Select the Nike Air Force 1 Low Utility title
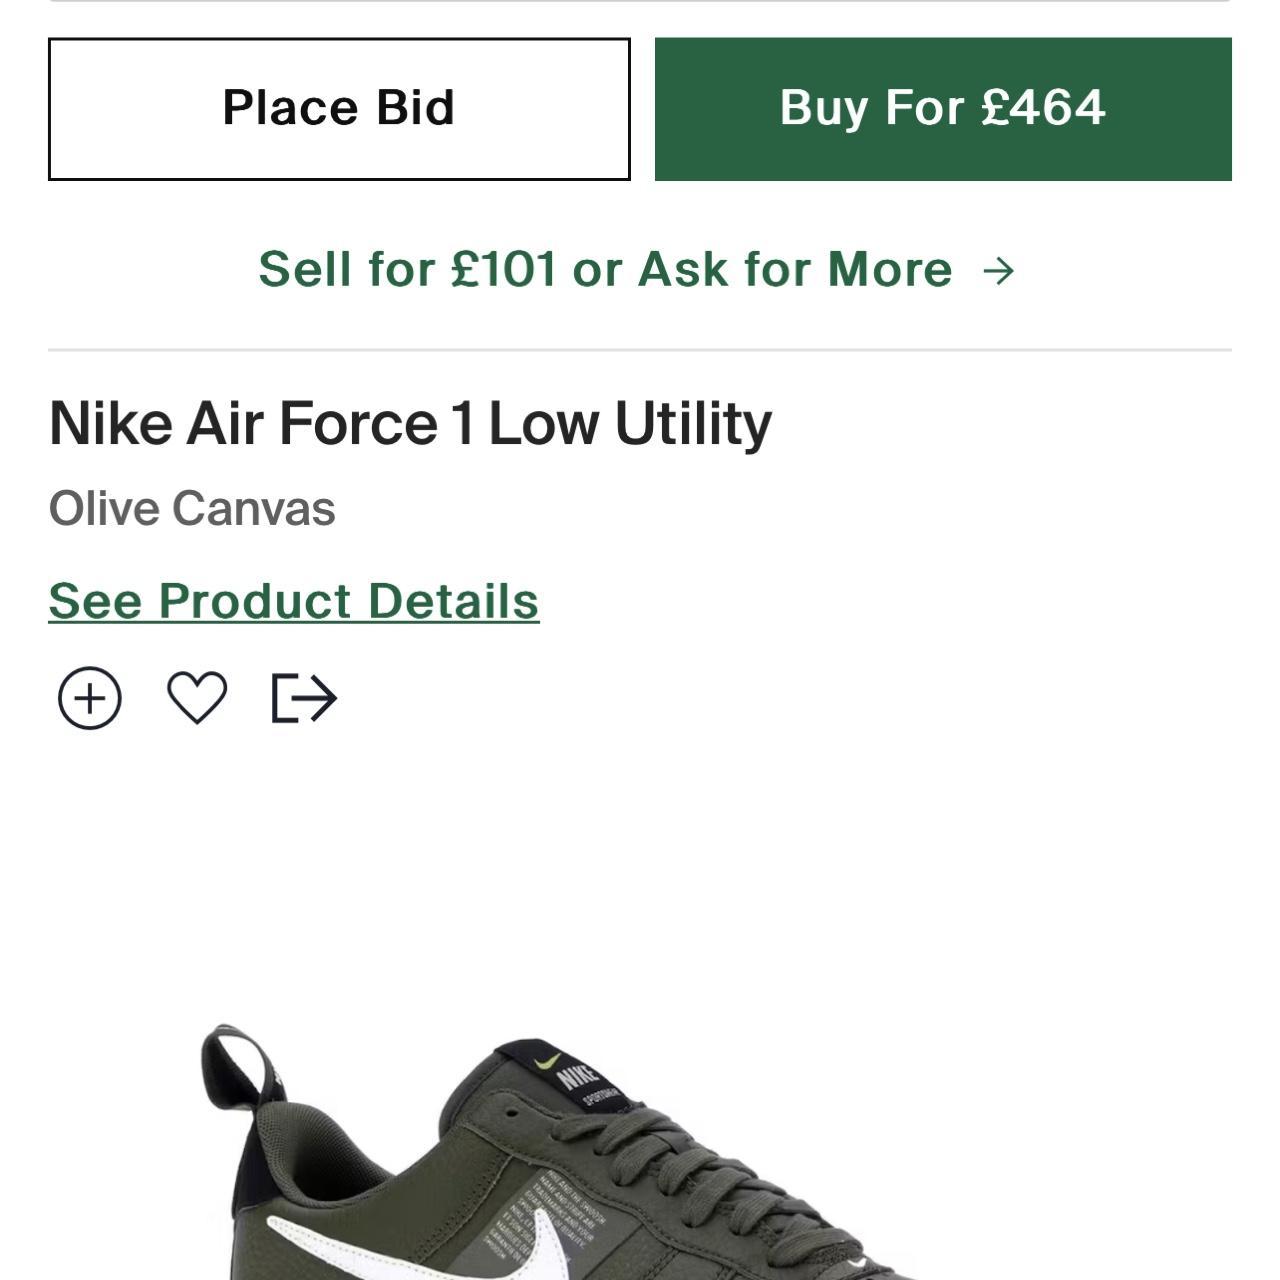Screen dimensions: 1280x1280 point(412,424)
